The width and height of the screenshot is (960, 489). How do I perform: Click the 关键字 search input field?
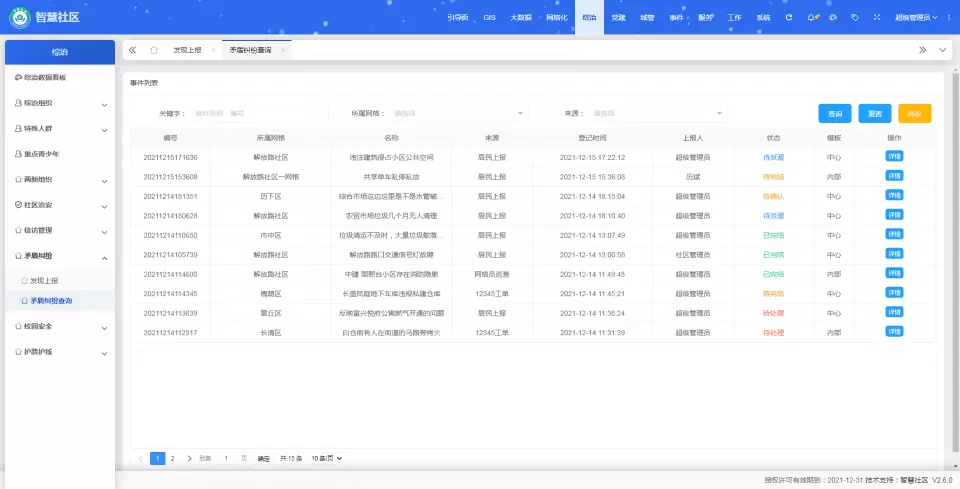[x=255, y=114]
